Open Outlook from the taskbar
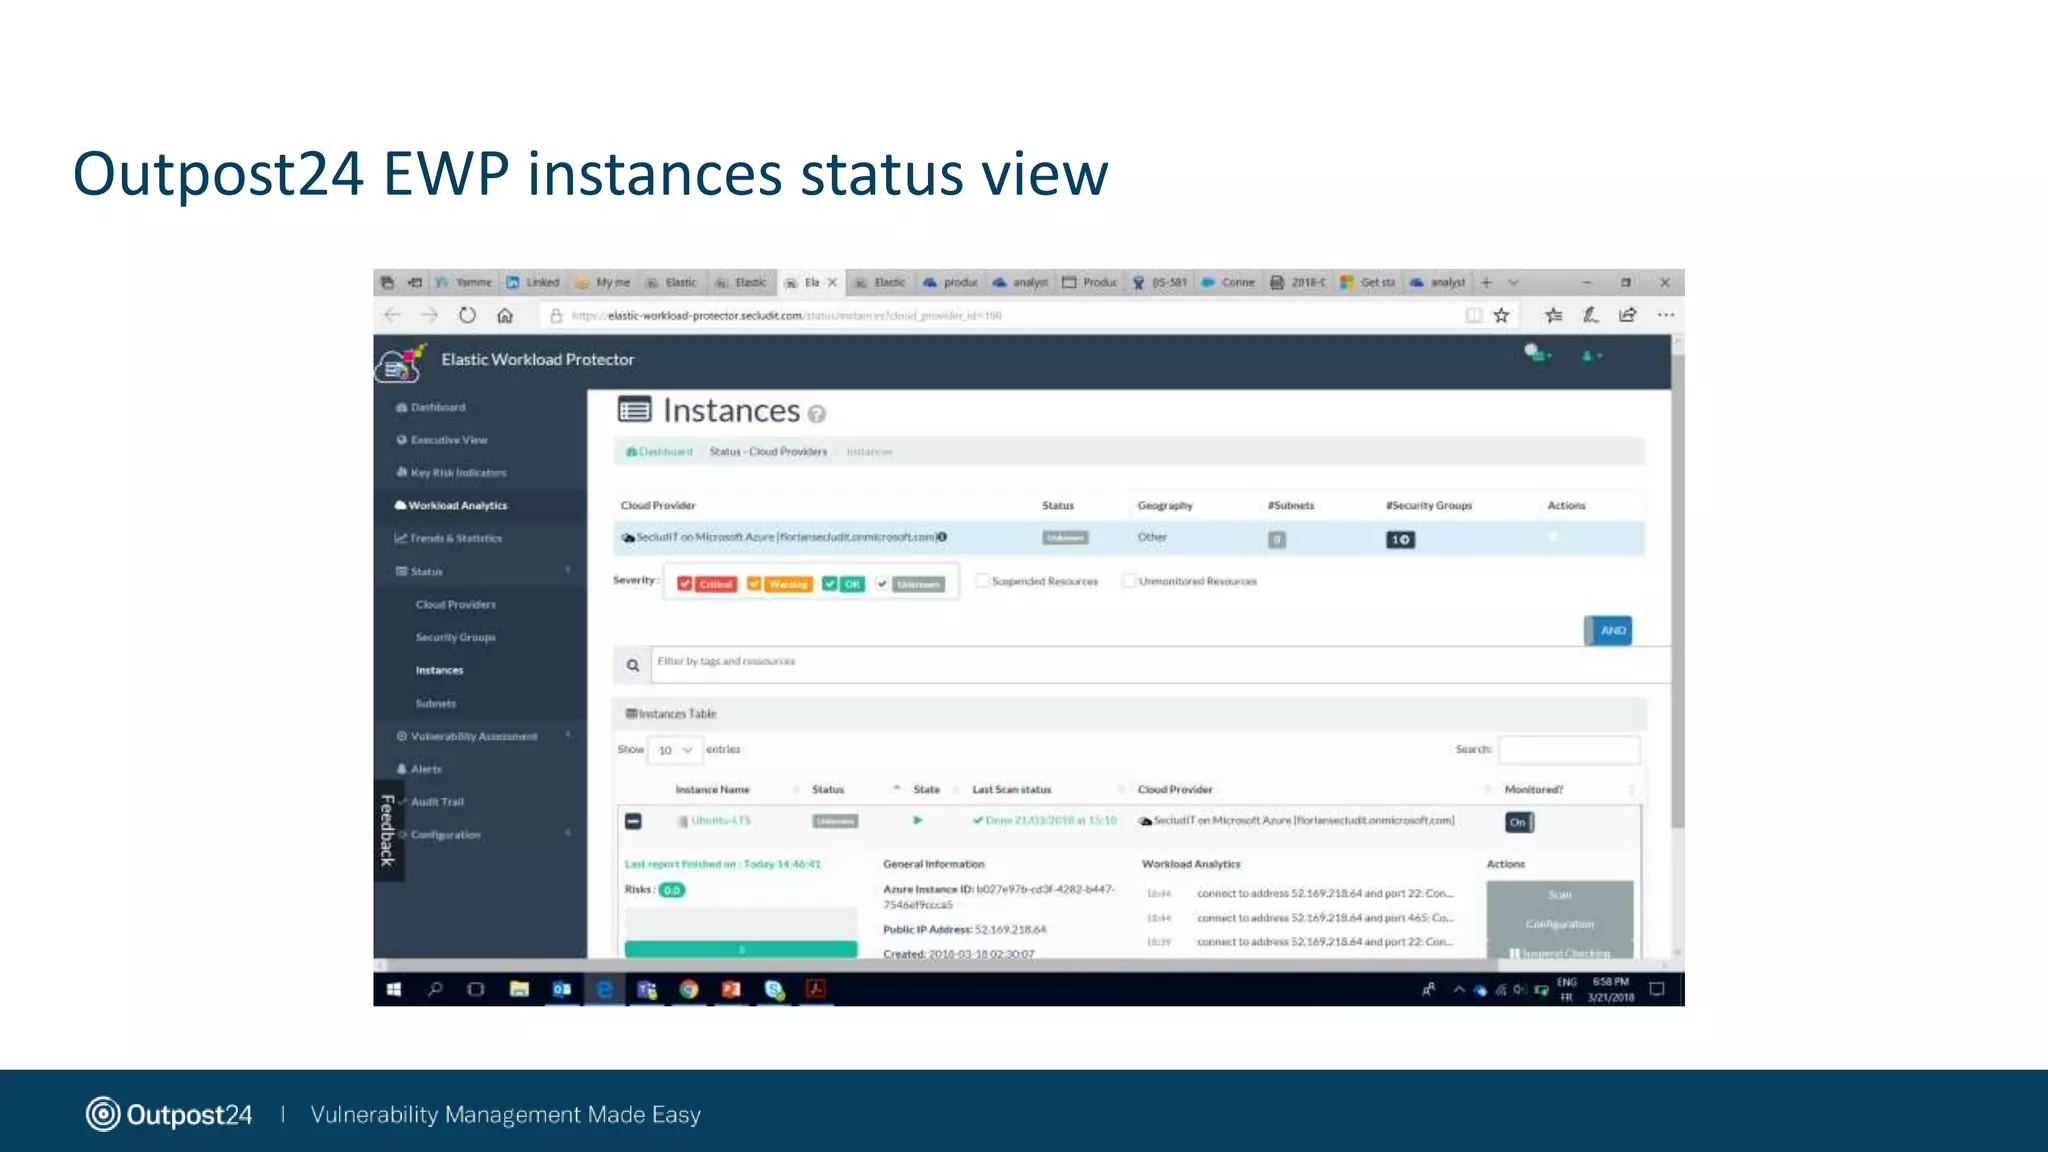2048x1152 pixels. pos(562,990)
